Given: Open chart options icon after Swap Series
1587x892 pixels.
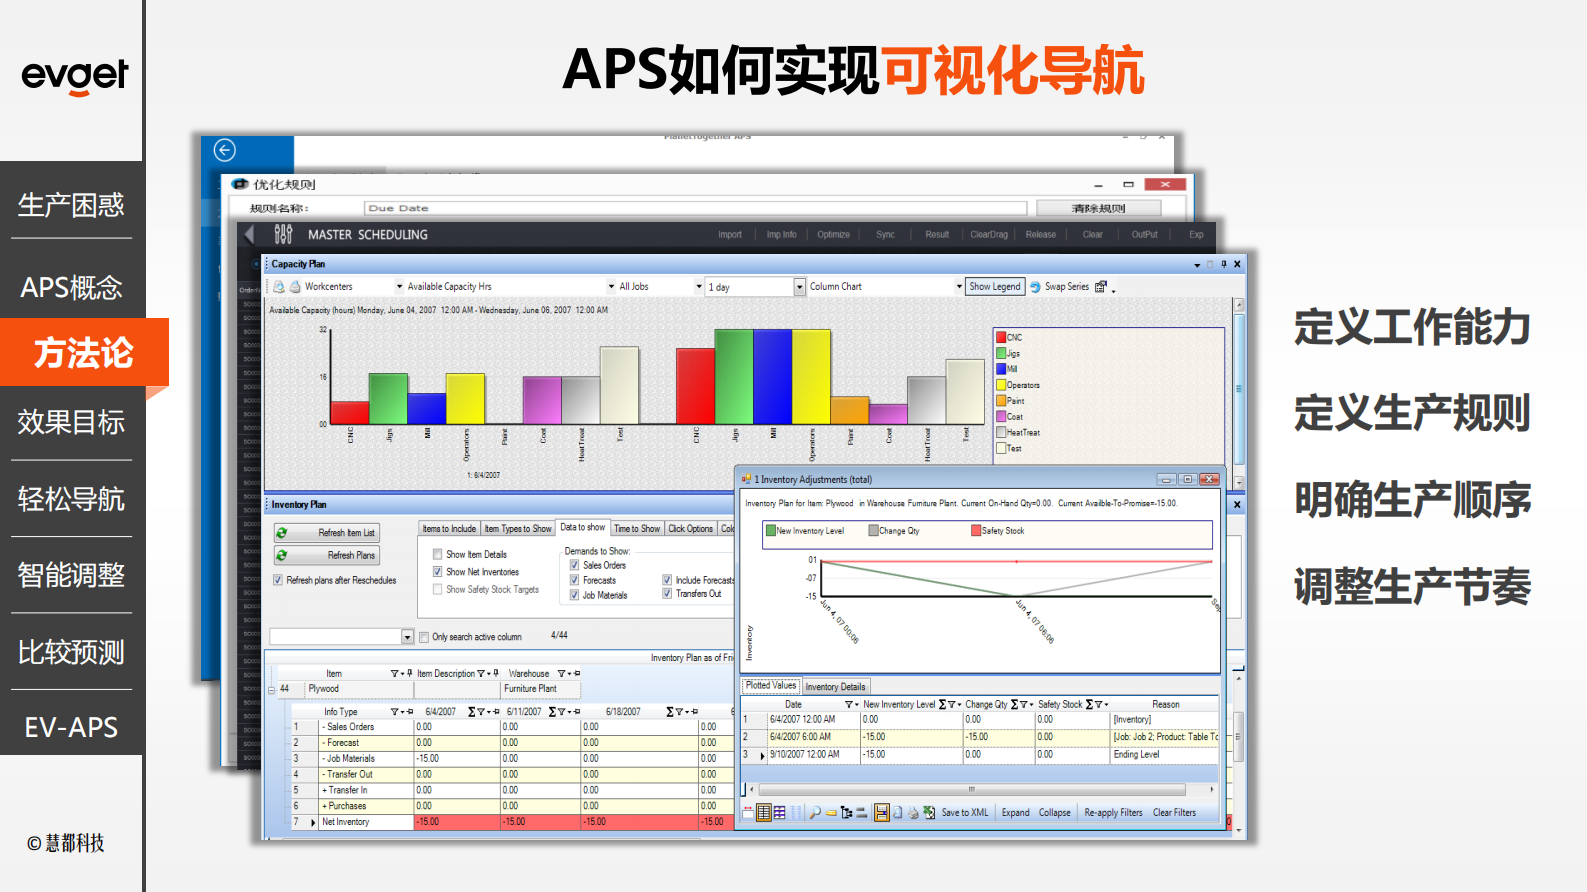Looking at the screenshot, I should point(1101,287).
